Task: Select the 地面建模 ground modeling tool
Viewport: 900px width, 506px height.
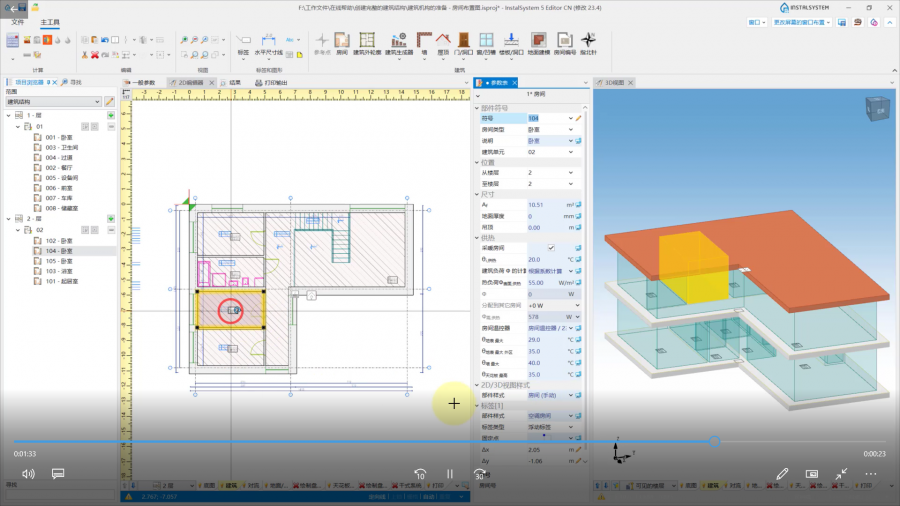Action: point(539,42)
